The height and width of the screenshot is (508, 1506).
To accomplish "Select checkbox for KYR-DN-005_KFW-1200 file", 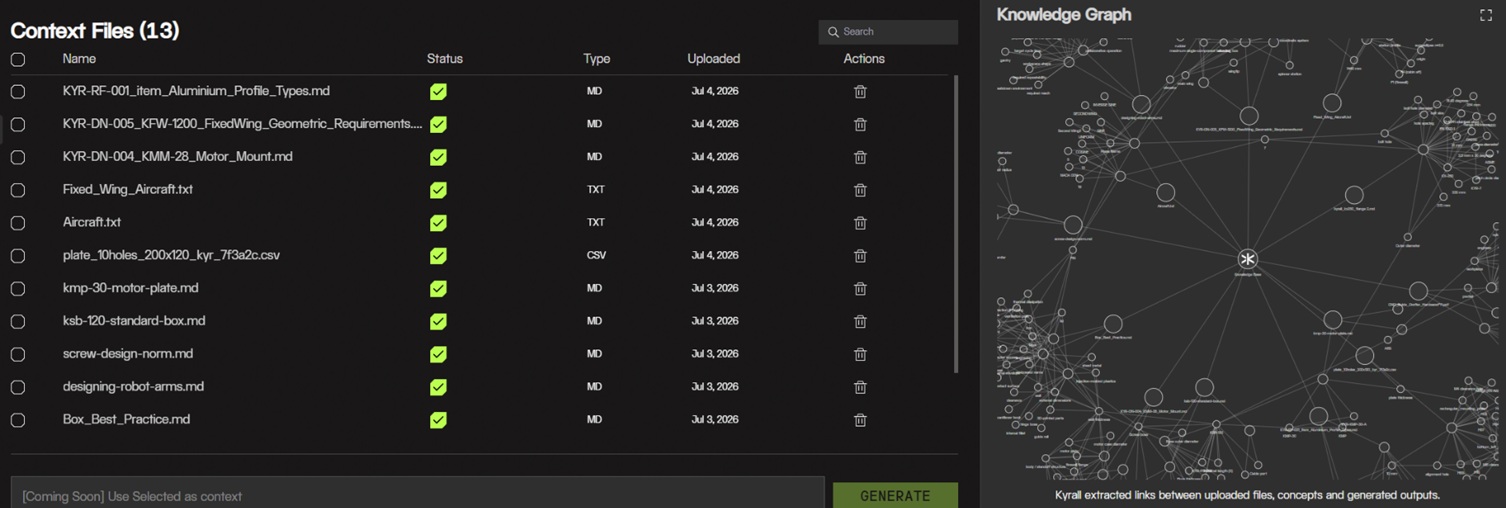I will click(18, 124).
